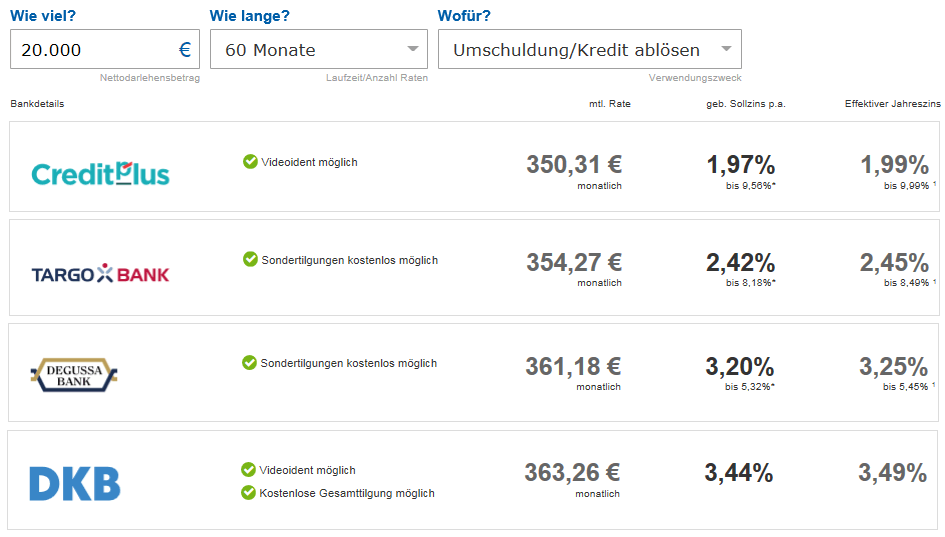Screen dimensions: 945x537
Task: Click the DKB logo
Action: (75, 483)
